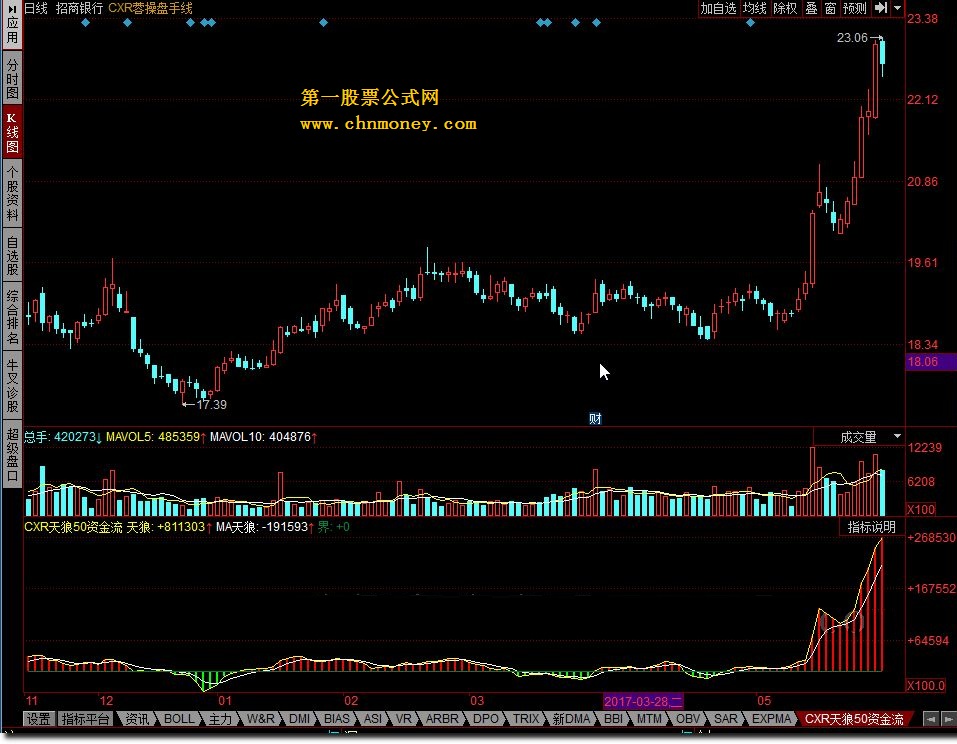957x744 pixels.
Task: Select the 主力 indicator tab
Action: click(x=220, y=719)
